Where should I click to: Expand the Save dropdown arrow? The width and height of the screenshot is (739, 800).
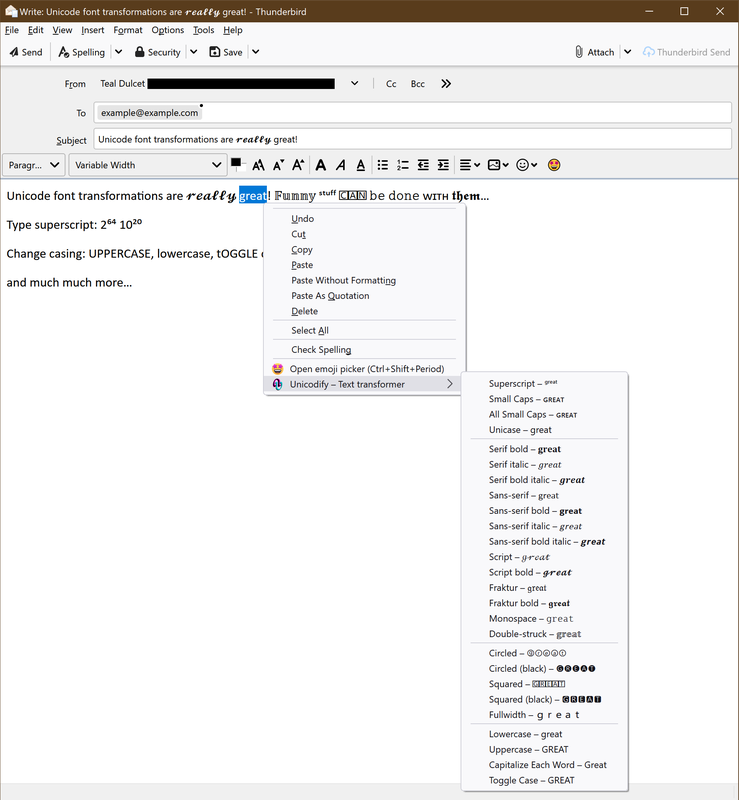coord(256,52)
